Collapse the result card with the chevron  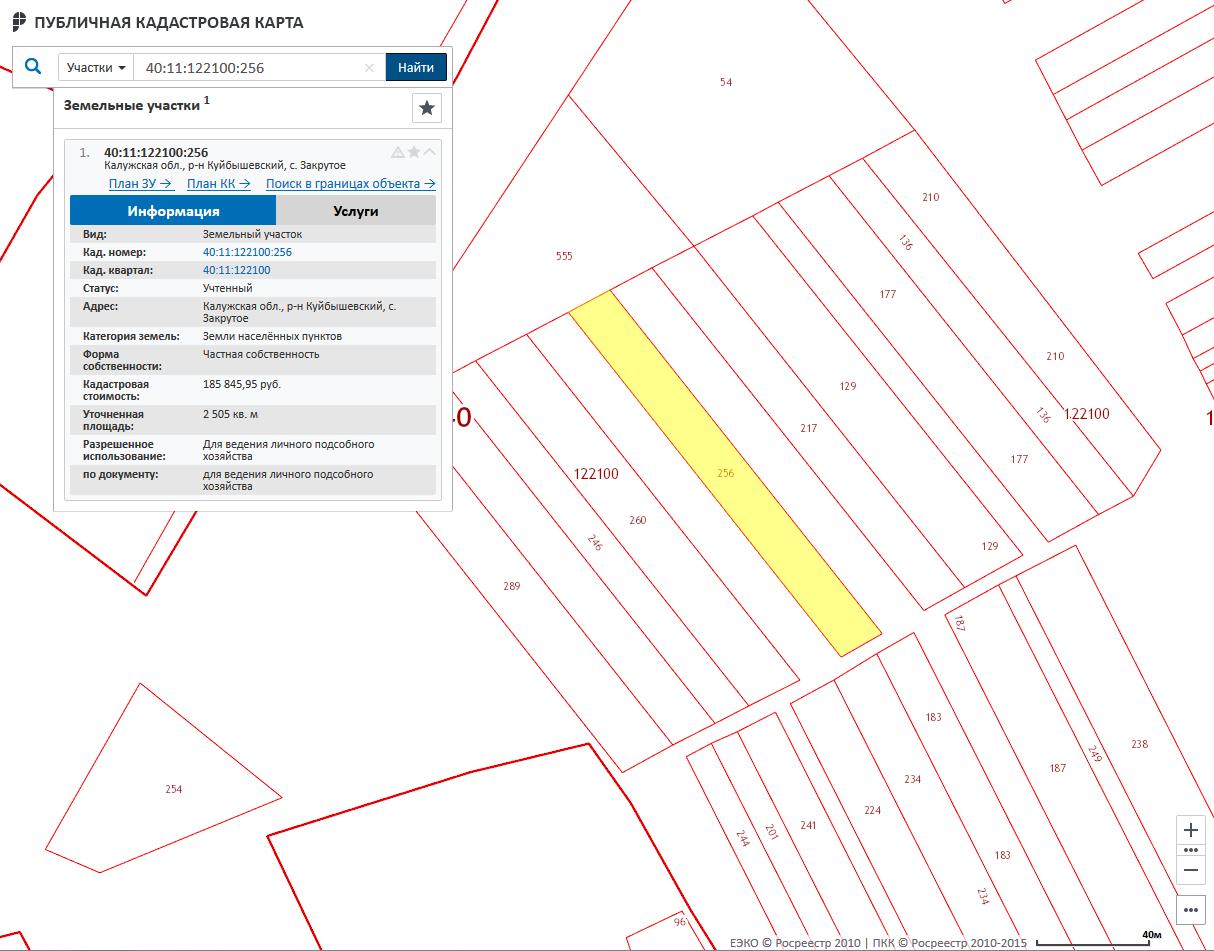coord(430,152)
